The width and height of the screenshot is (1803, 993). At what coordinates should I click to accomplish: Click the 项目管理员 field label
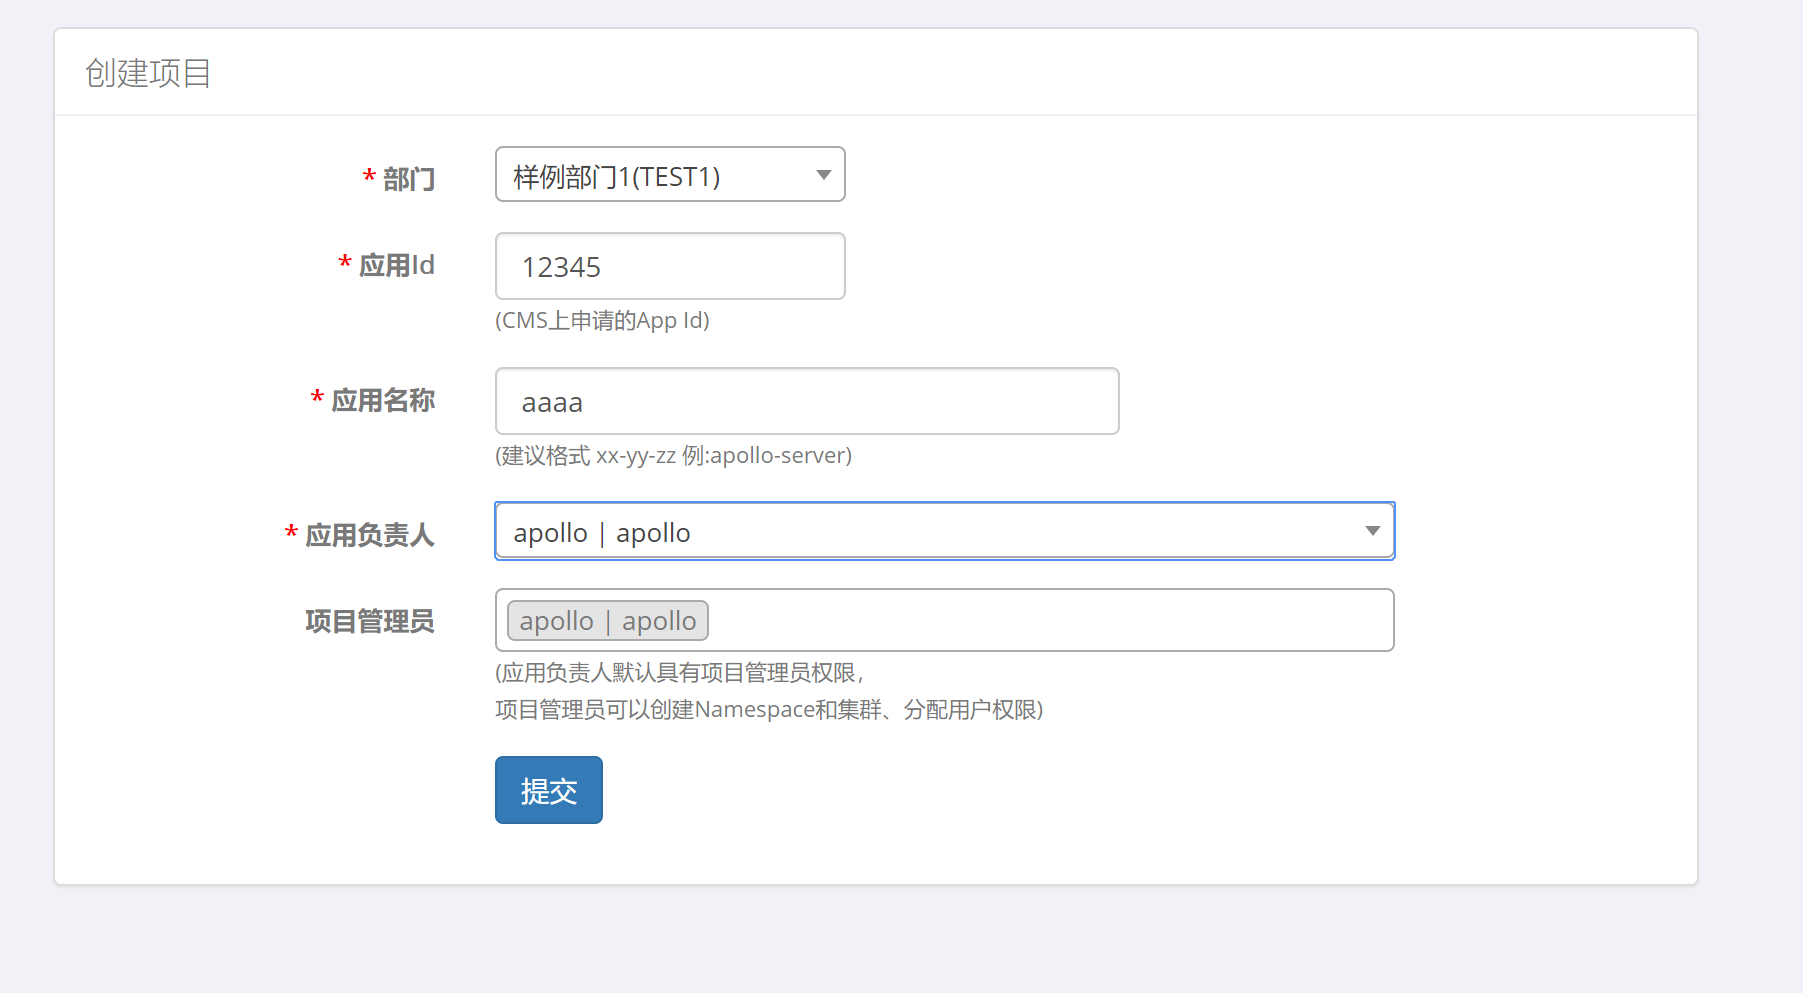(370, 621)
